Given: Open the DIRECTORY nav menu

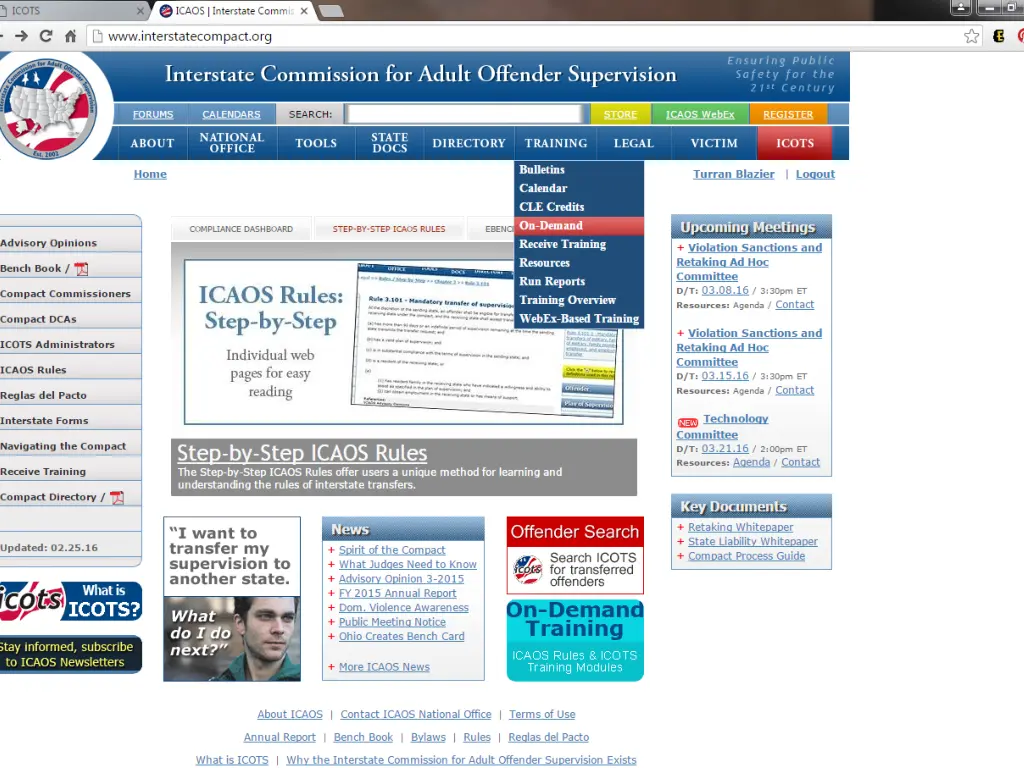Looking at the screenshot, I should pyautogui.click(x=469, y=143).
